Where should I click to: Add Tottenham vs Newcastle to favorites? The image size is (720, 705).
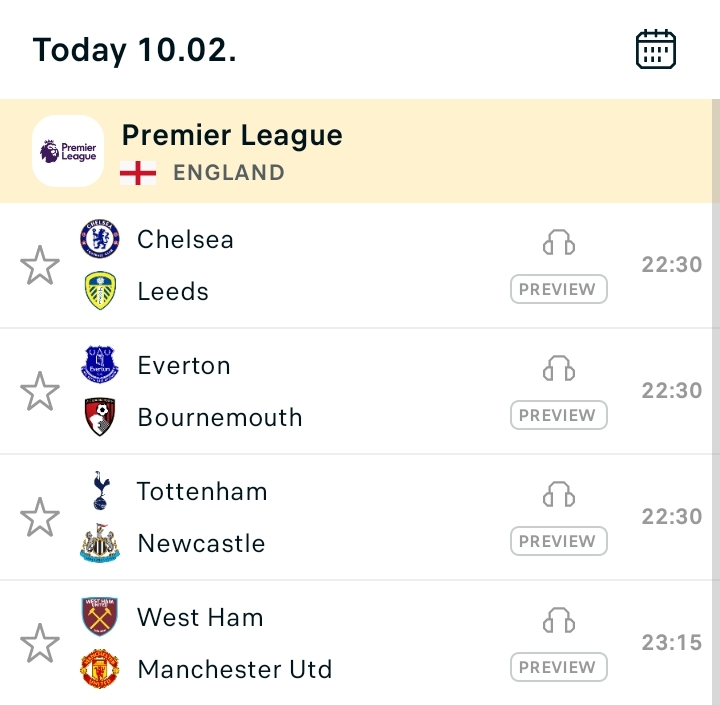40,518
